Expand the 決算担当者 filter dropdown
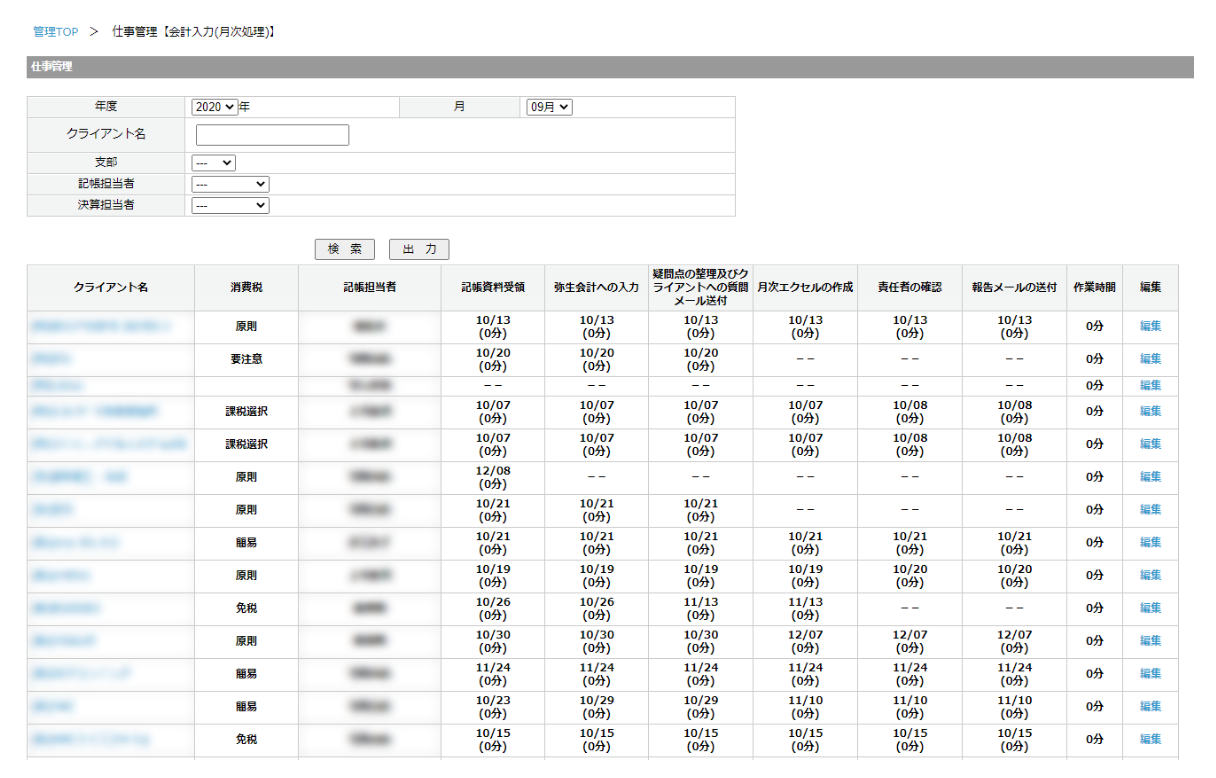This screenshot has height=778, width=1216. [230, 205]
